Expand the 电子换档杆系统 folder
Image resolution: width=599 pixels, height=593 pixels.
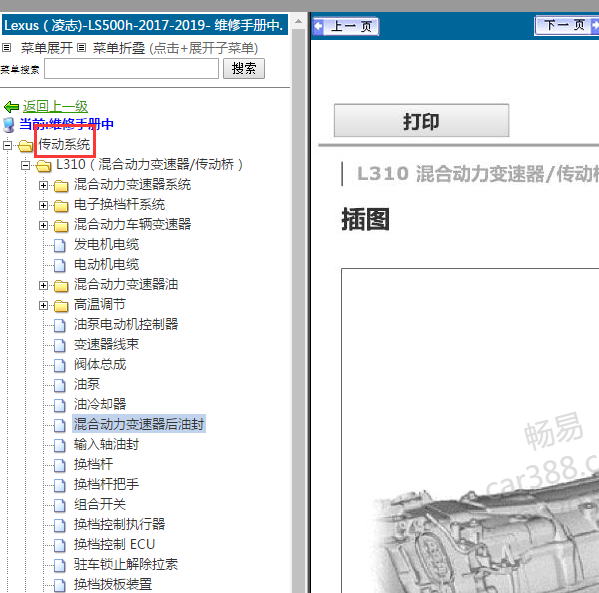pyautogui.click(x=43, y=206)
